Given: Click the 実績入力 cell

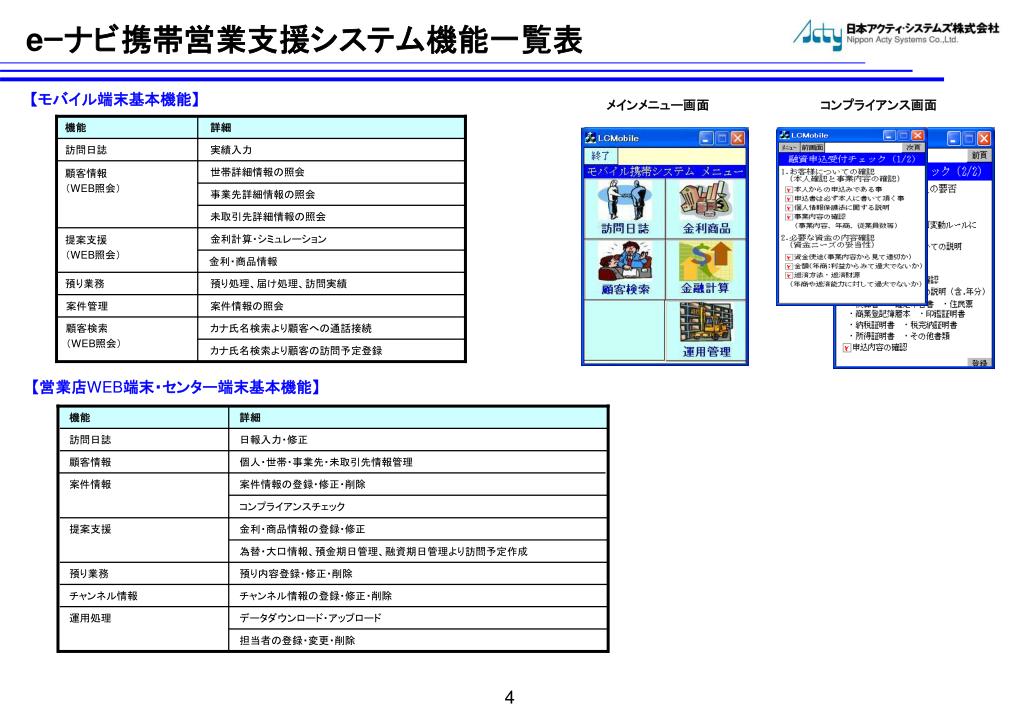Looking at the screenshot, I should (331, 150).
